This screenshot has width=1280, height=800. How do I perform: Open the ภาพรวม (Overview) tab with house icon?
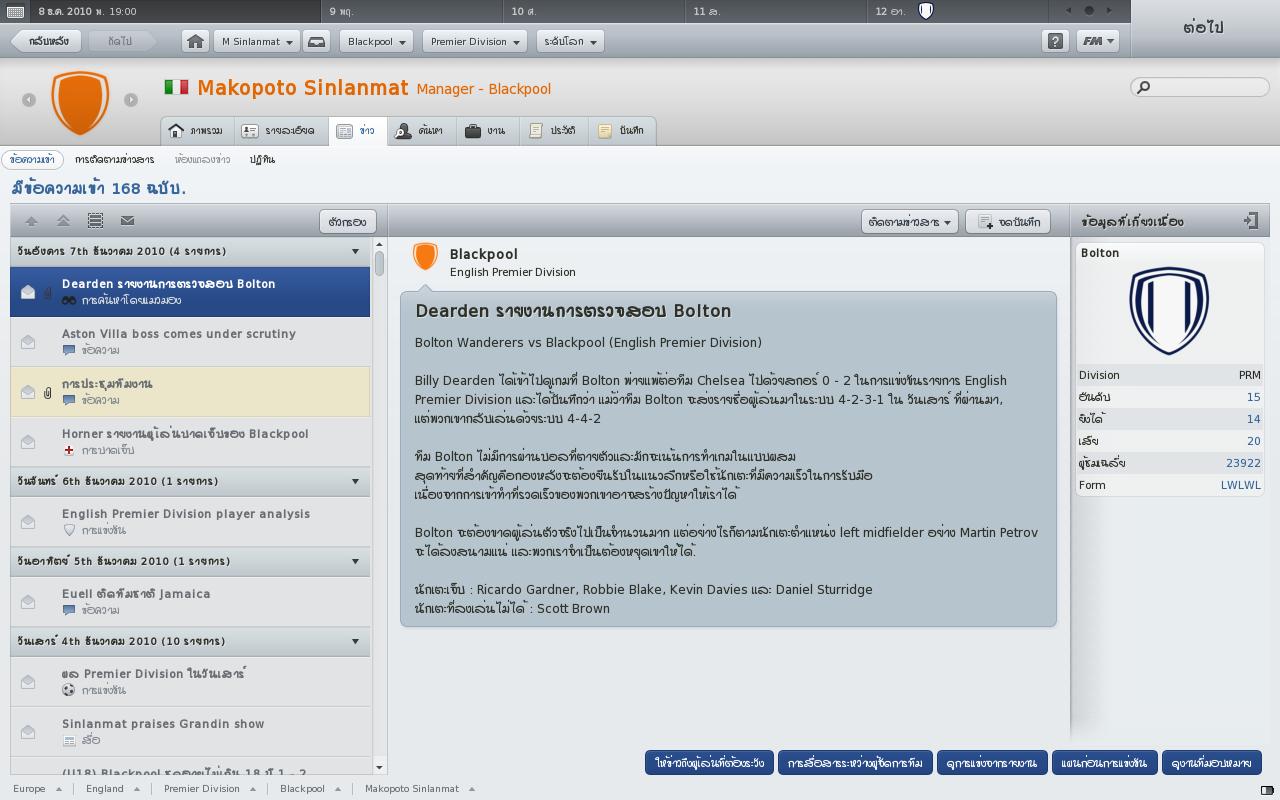196,131
